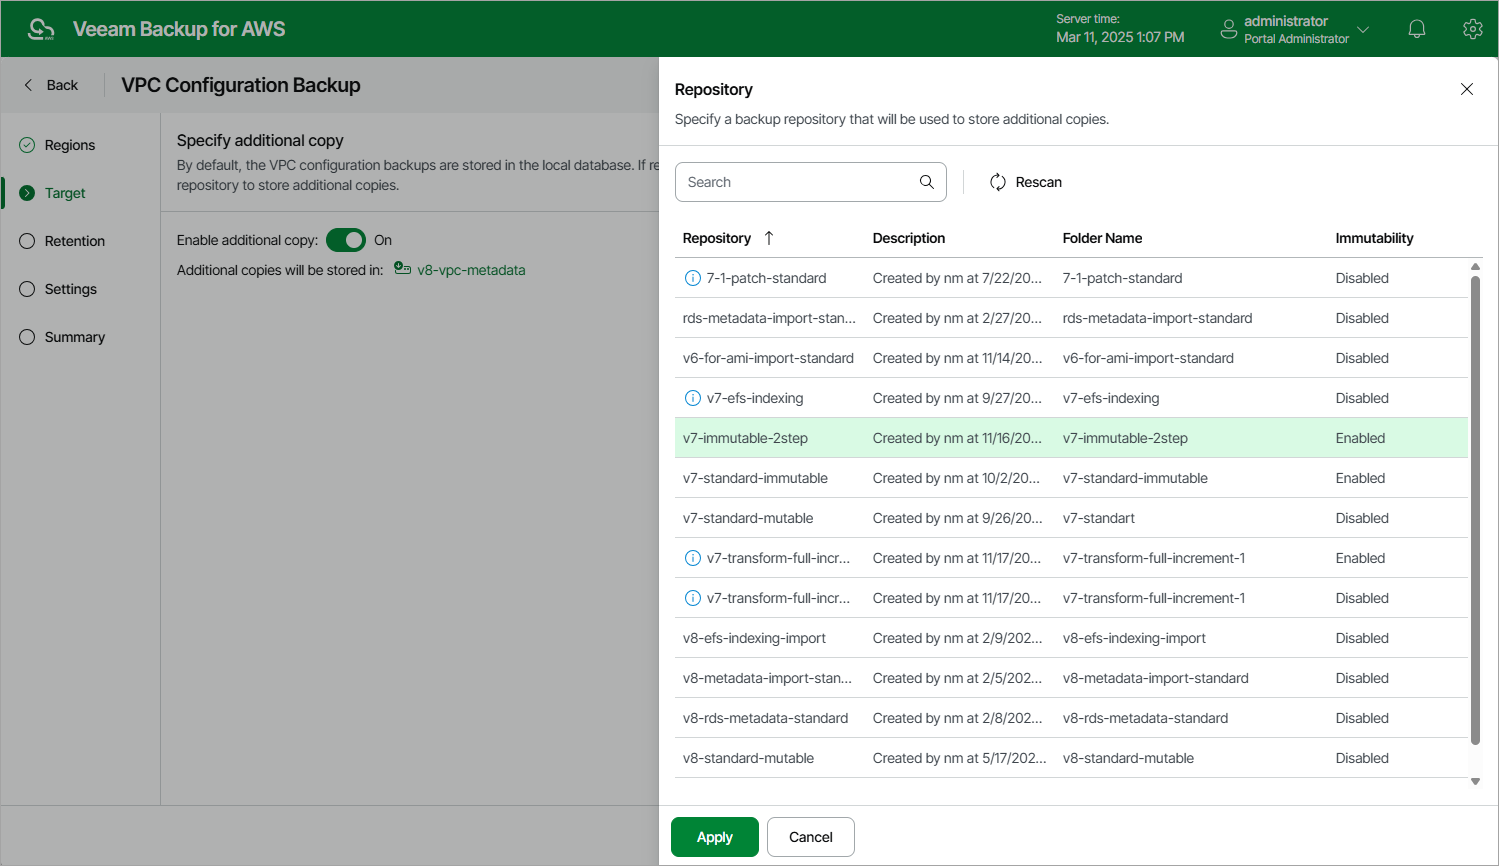This screenshot has height=866, width=1499.
Task: Toggle the Enable additional copy switch
Action: (346, 240)
